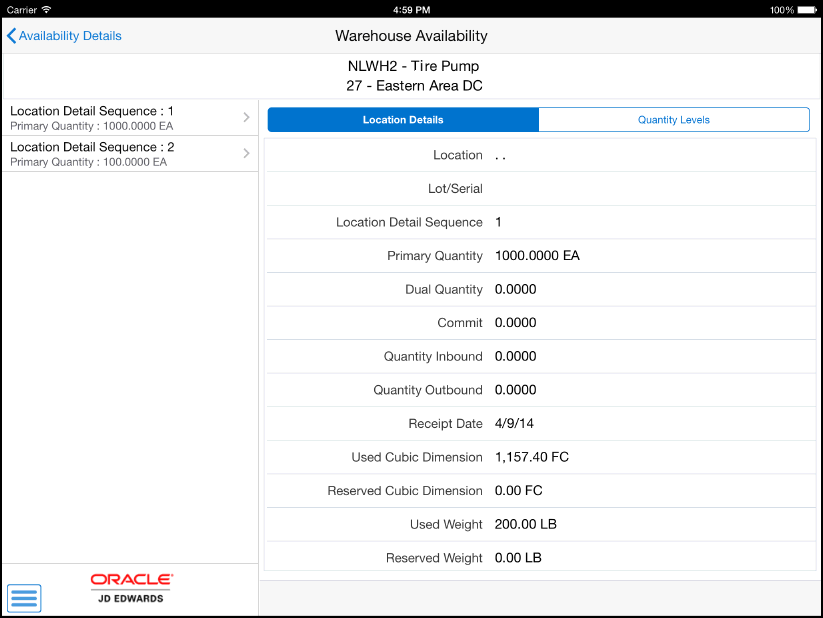Select the Dual Quantity value 0.0000
This screenshot has width=823, height=618.
pyautogui.click(x=515, y=289)
